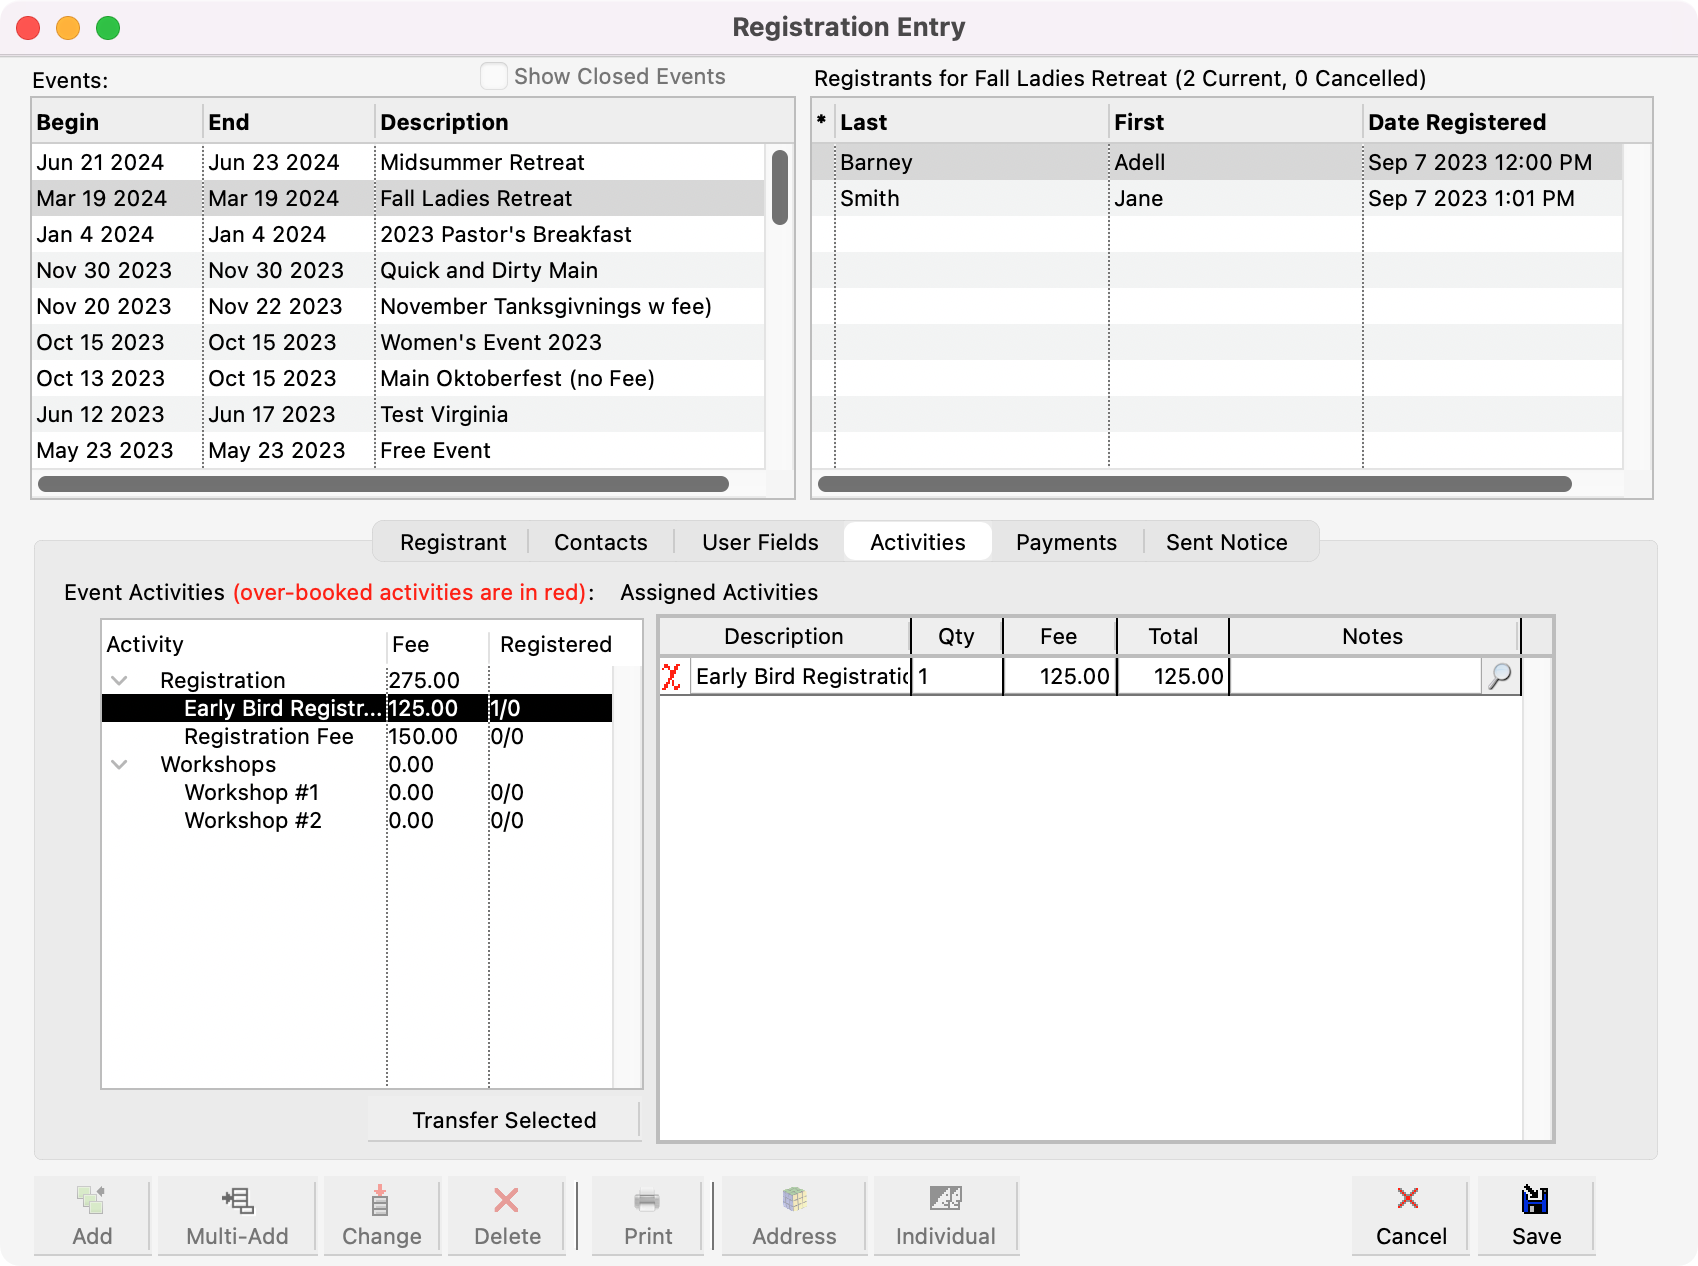Click the Add registrant icon
This screenshot has width=1698, height=1266.
[x=92, y=1200]
